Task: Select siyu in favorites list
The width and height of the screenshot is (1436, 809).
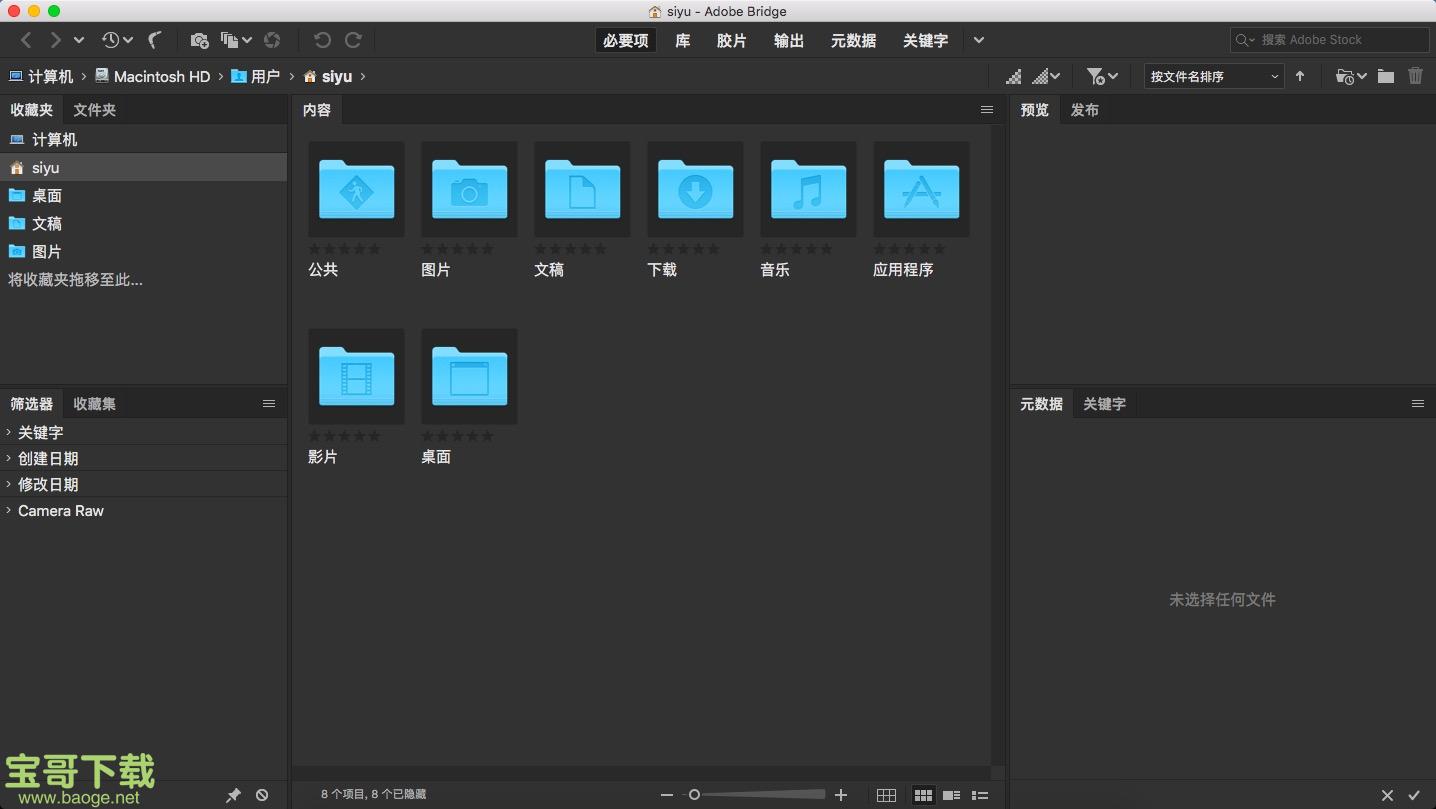Action: [143, 168]
